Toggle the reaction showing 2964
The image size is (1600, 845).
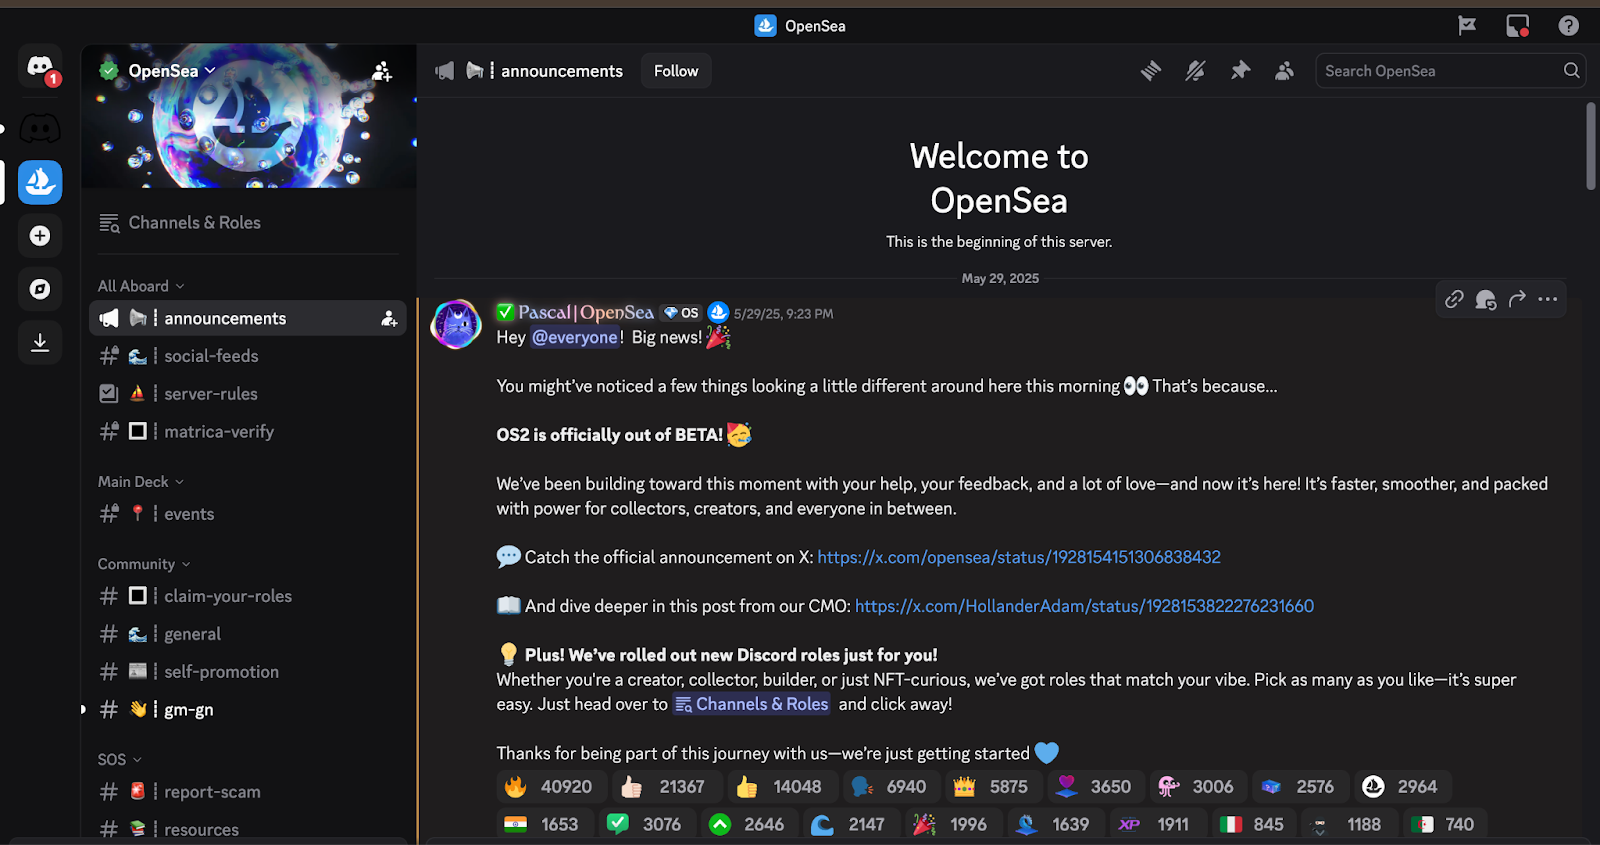[x=1404, y=787]
